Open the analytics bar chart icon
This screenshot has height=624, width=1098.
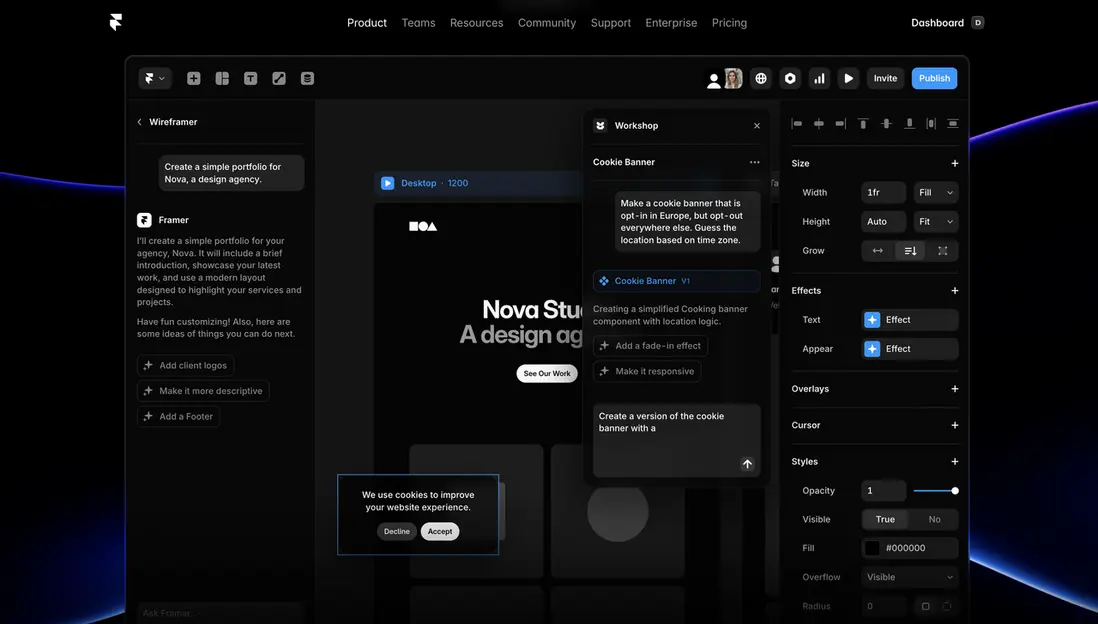819,78
